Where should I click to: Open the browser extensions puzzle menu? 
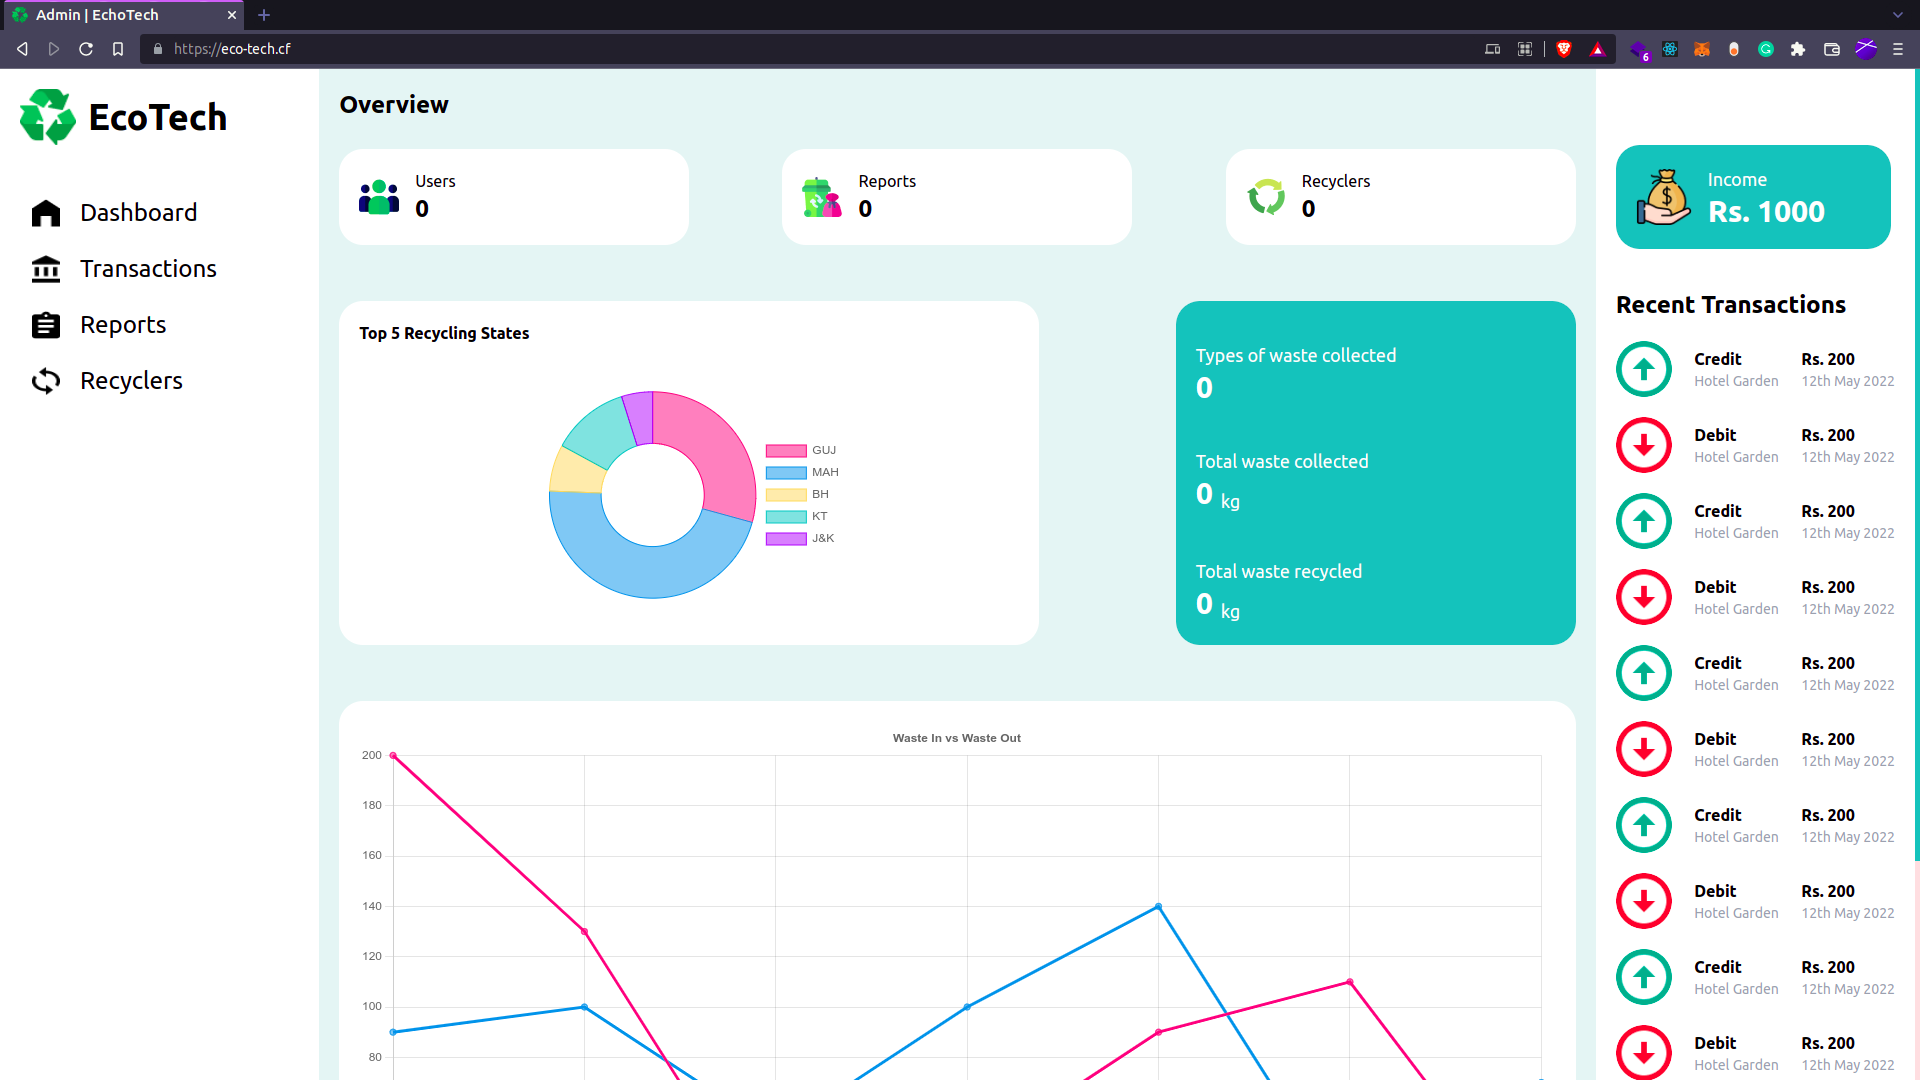(x=1798, y=49)
